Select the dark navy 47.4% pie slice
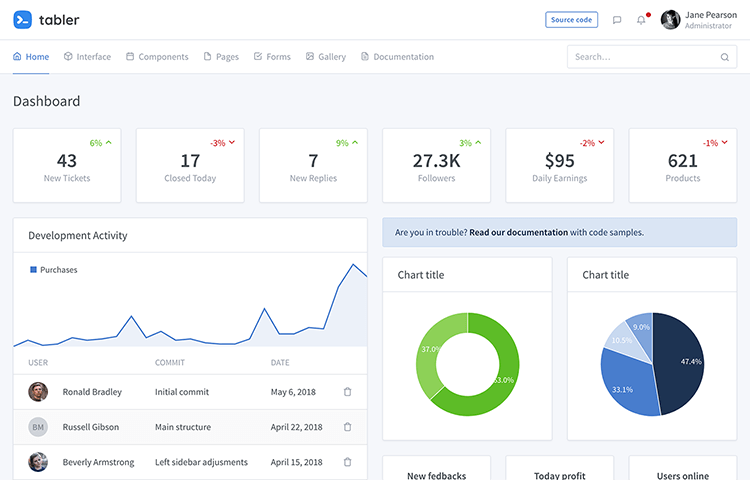This screenshot has width=750, height=480. [679, 363]
